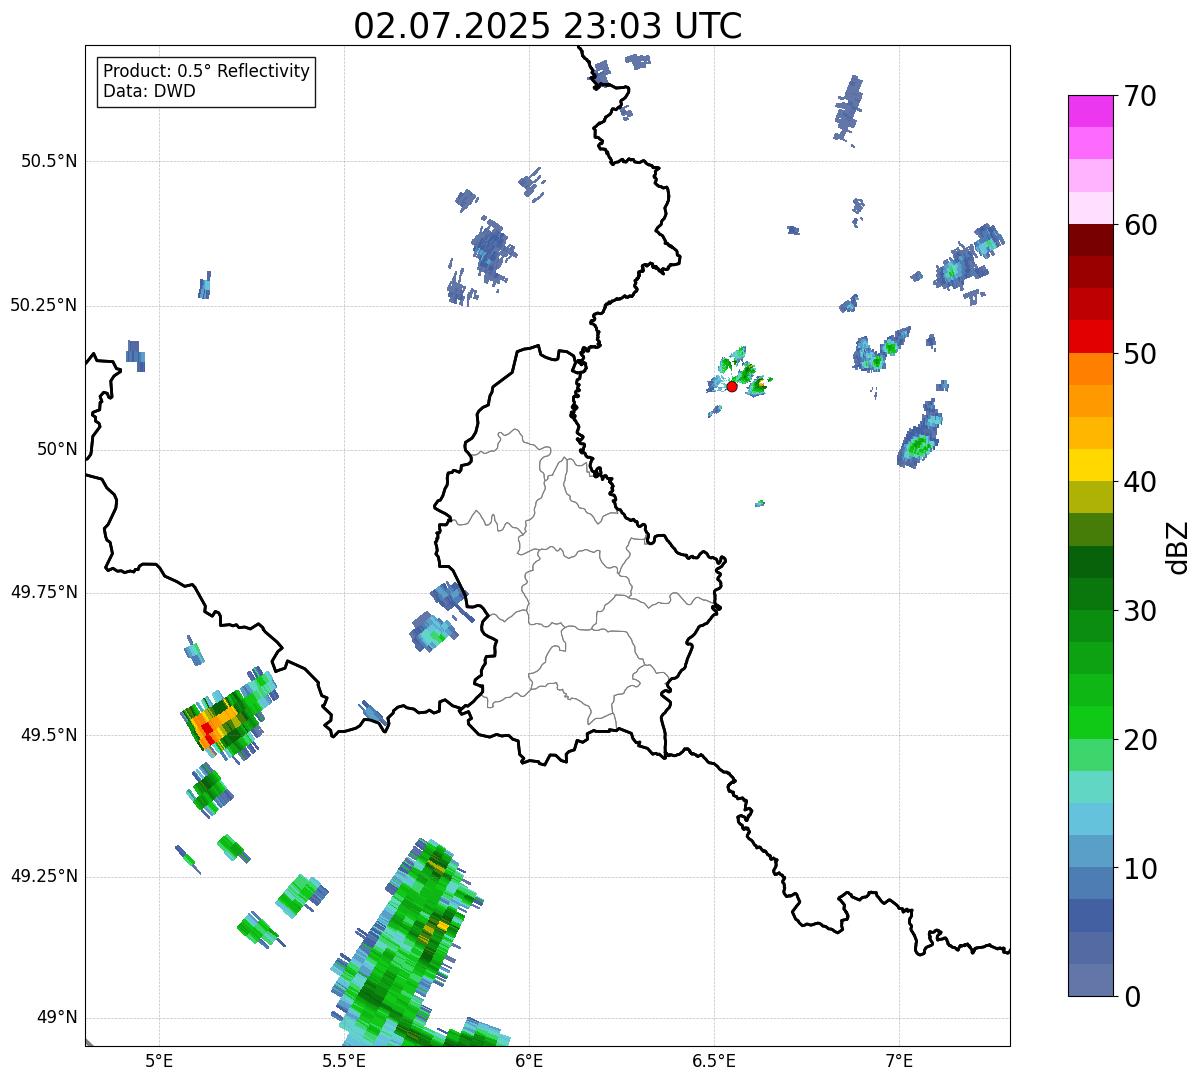Screen dimensions: 1202x1081
Task: Click the 49.25°N latitude label
Action: point(43,877)
